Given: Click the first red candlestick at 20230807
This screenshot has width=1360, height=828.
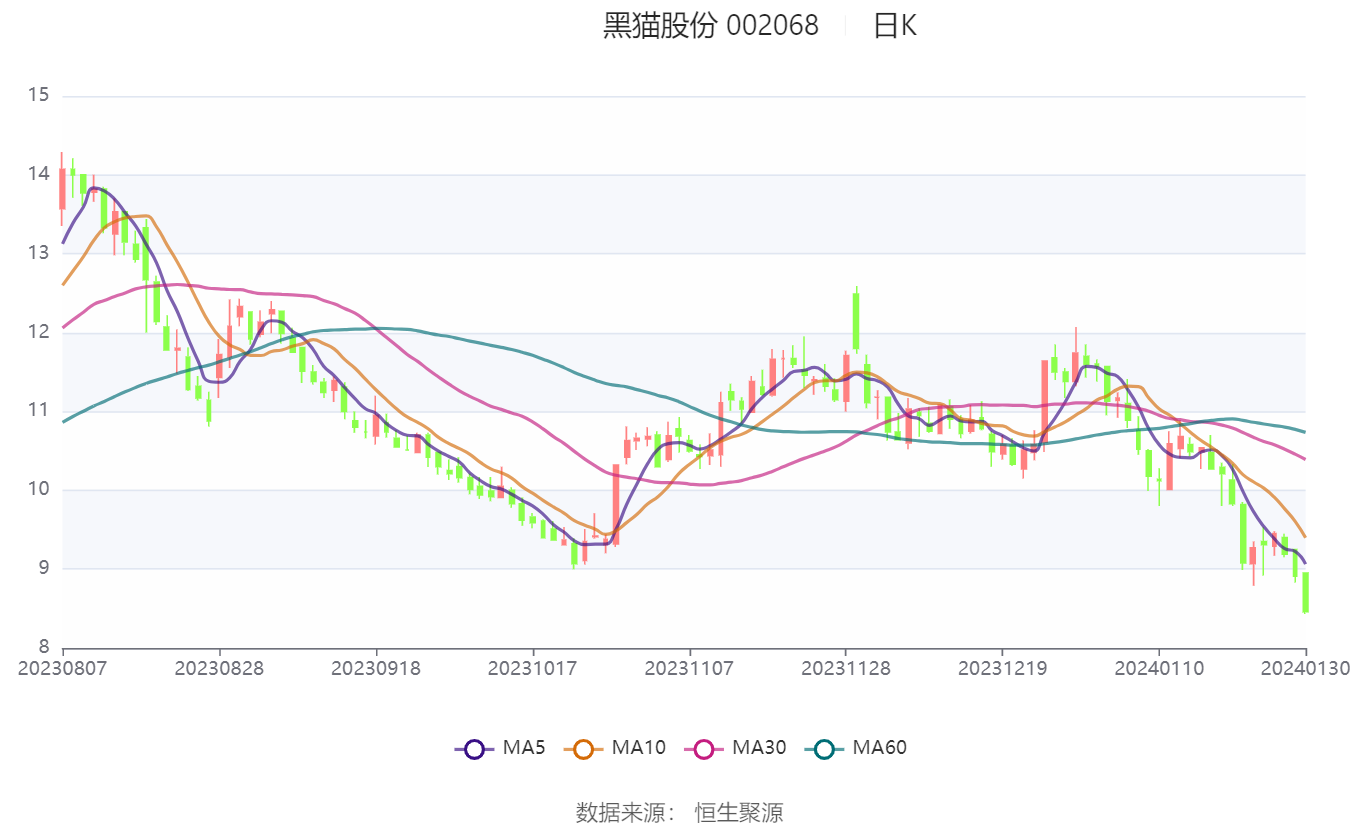Looking at the screenshot, I should point(62,188).
